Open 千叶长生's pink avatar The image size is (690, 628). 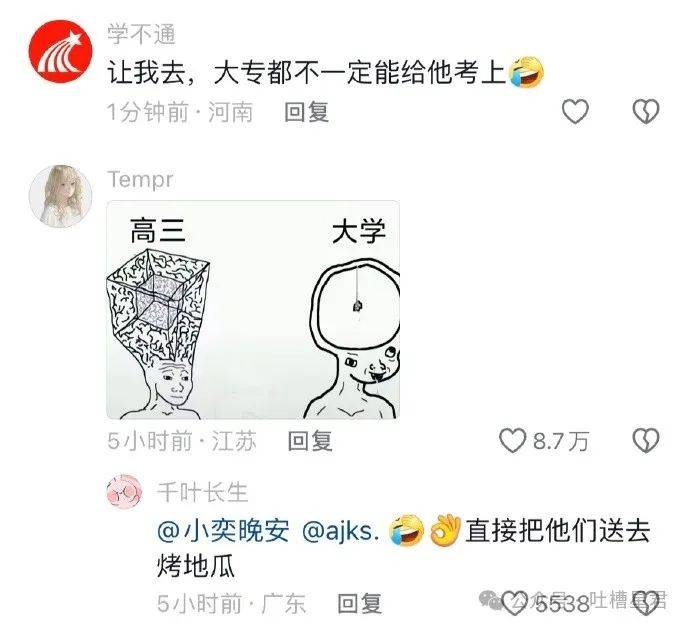coord(125,492)
